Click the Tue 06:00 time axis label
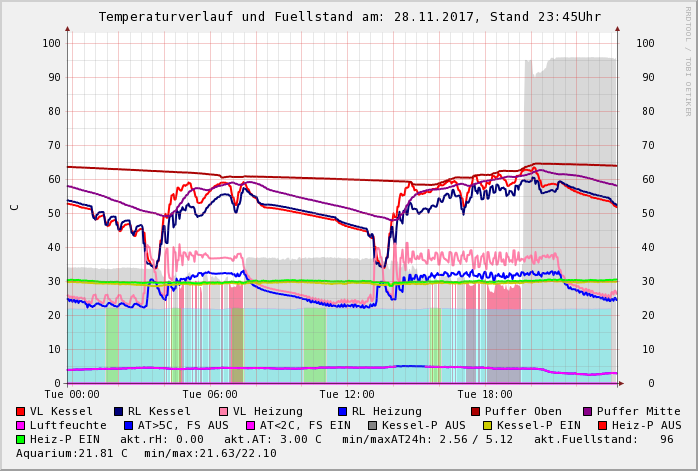 (210, 395)
